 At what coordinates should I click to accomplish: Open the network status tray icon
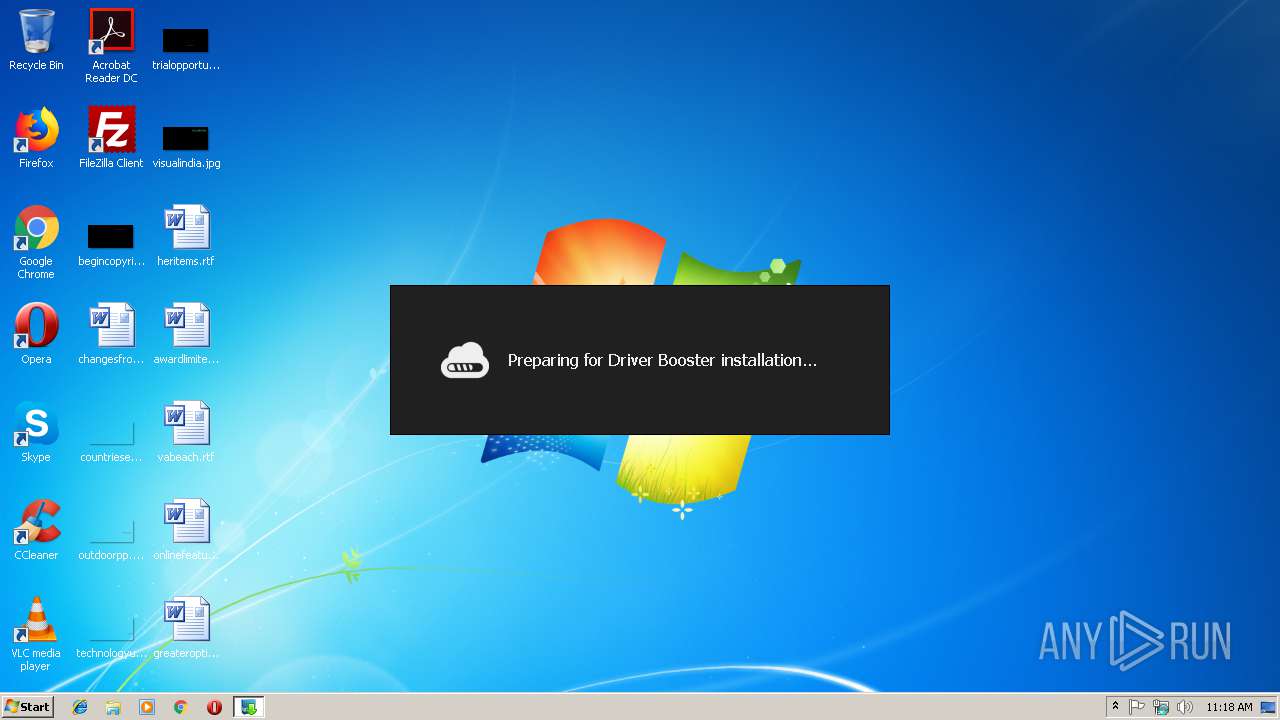click(1161, 707)
